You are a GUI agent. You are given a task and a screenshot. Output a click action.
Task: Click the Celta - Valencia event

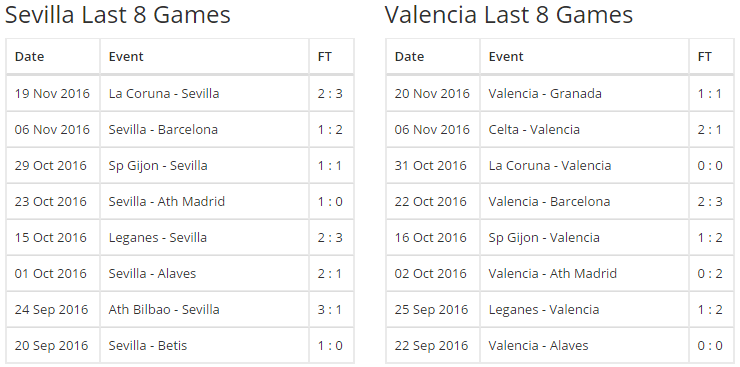(x=534, y=129)
